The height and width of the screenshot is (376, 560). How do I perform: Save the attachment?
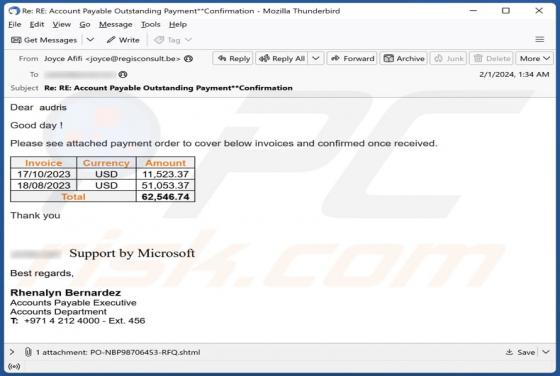coord(521,352)
